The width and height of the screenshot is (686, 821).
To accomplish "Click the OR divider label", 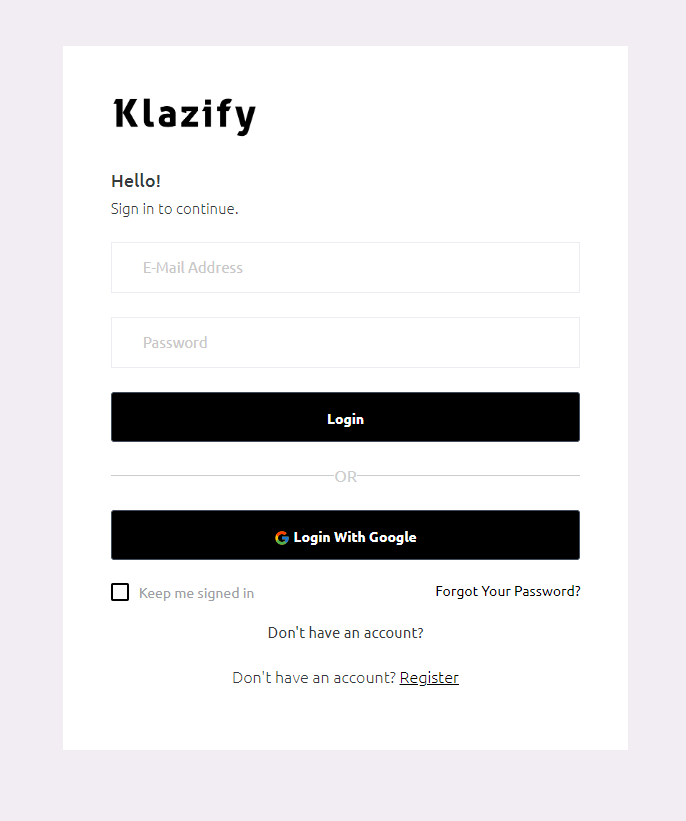I will pyautogui.click(x=346, y=476).
